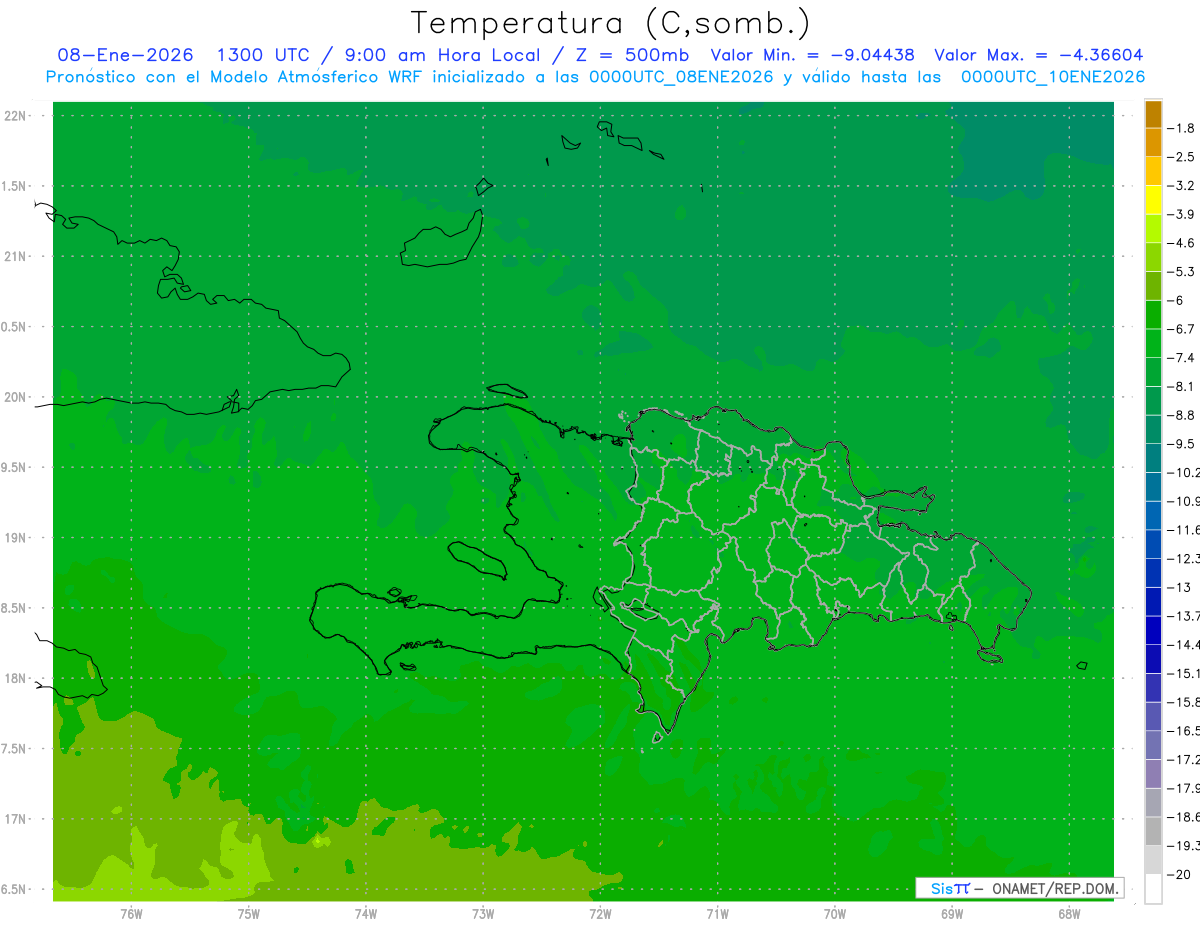Click the "-8.1" colorbar value

[1182, 386]
